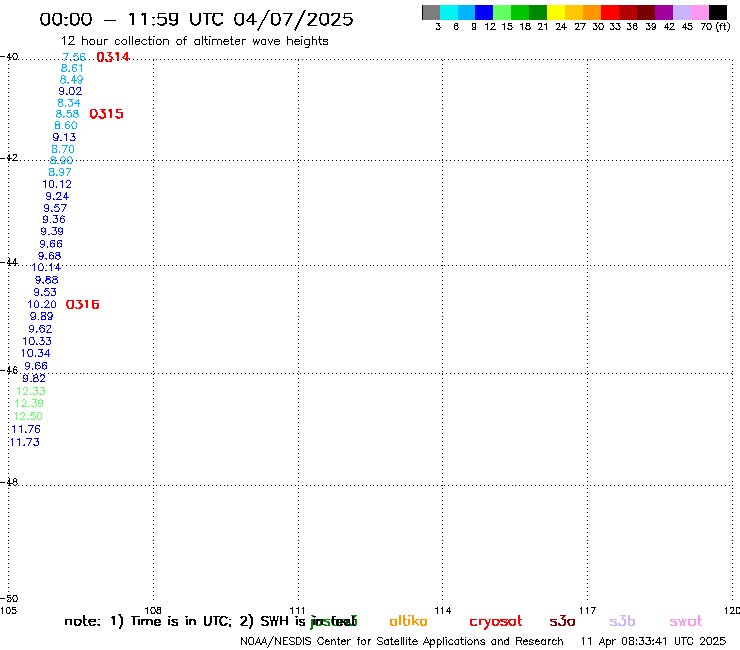This screenshot has width=740, height=650.
Task: Click the wave height value 9.68
Action: click(x=50, y=256)
